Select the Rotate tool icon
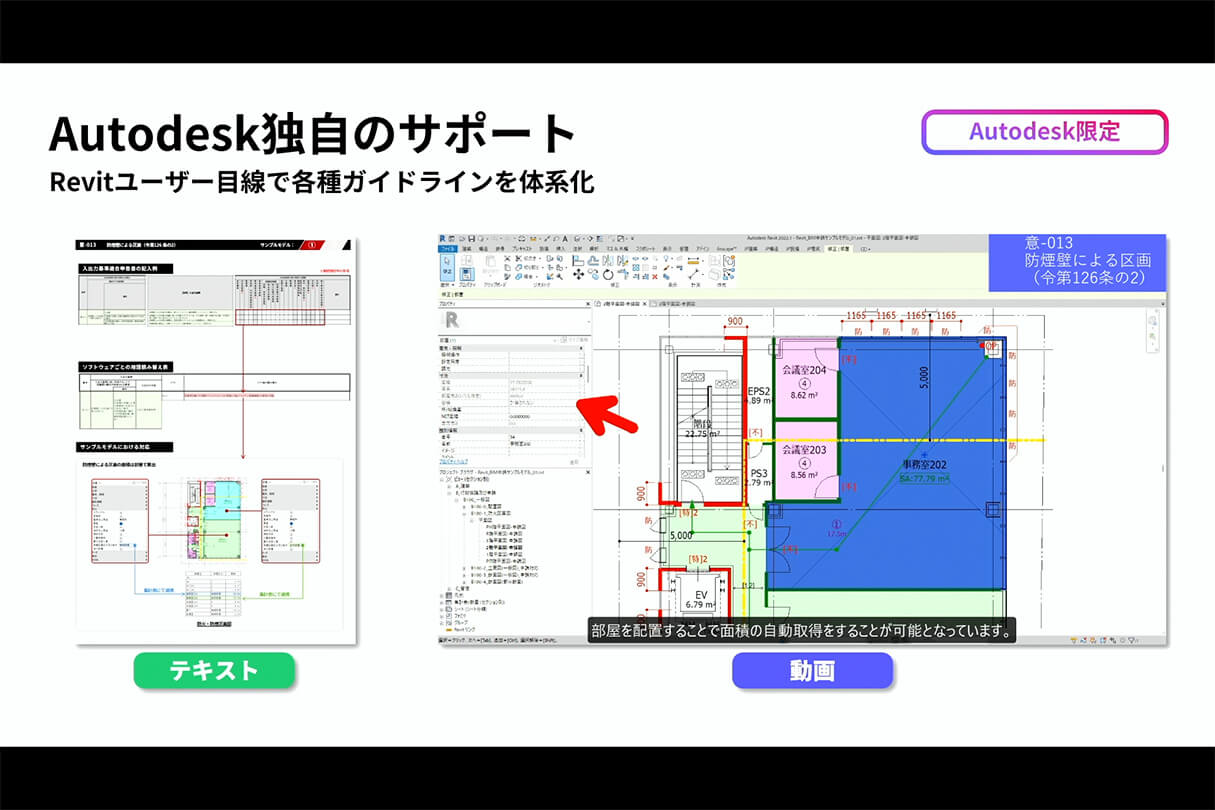This screenshot has height=810, width=1215. pos(608,275)
